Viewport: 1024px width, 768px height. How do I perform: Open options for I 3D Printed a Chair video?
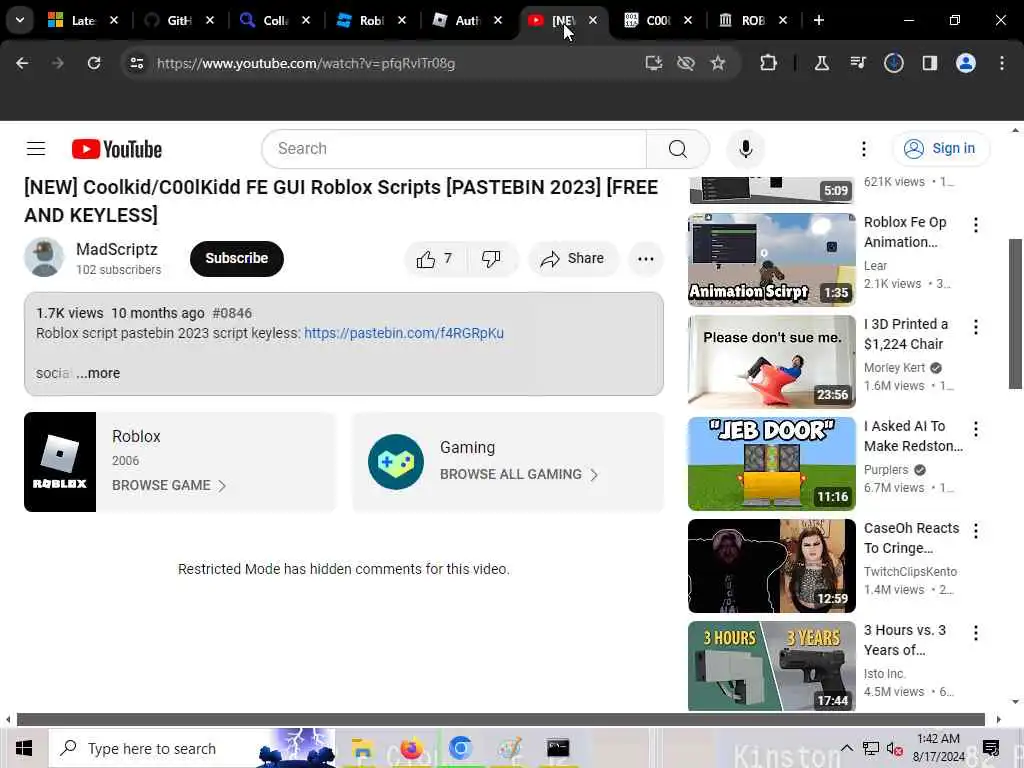coord(976,327)
